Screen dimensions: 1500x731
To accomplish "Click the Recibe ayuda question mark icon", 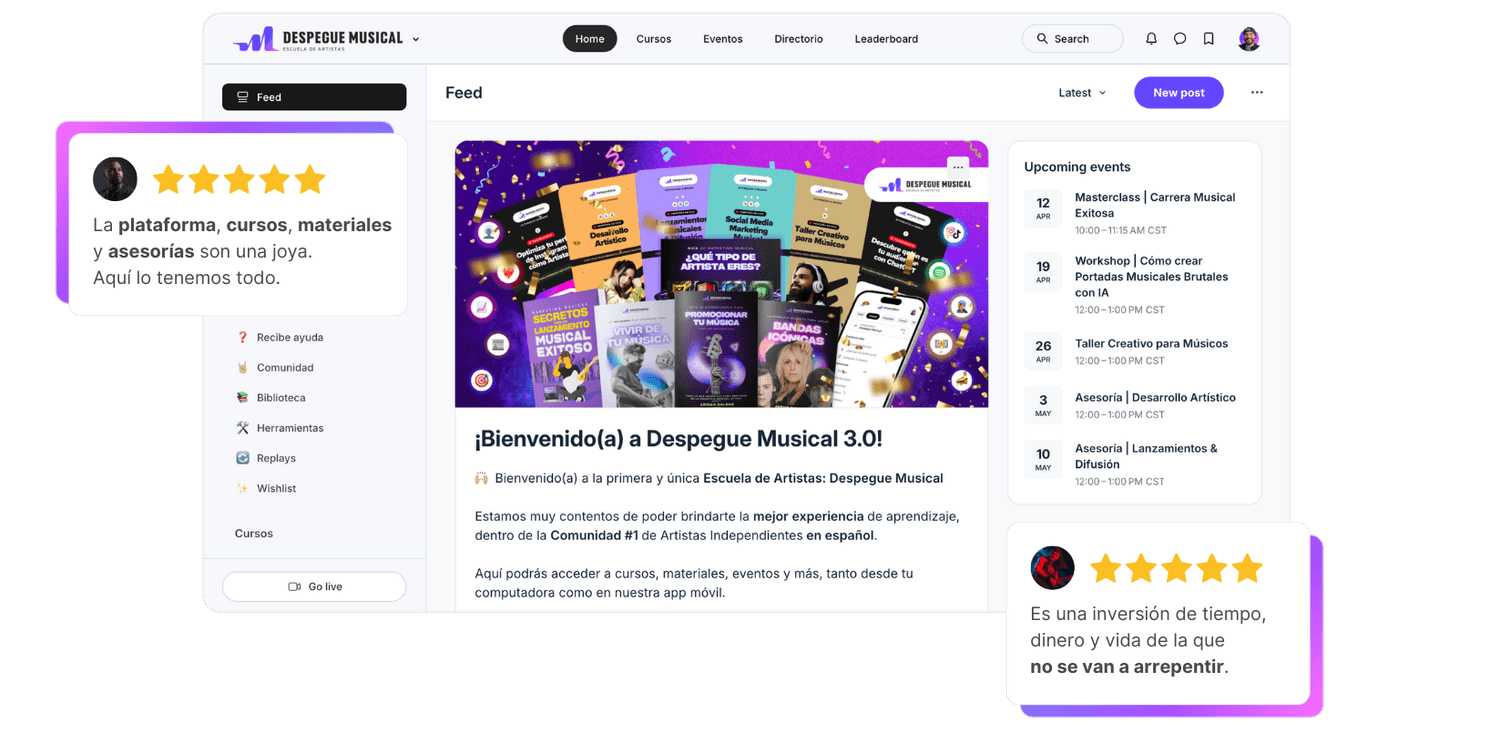I will coord(242,337).
